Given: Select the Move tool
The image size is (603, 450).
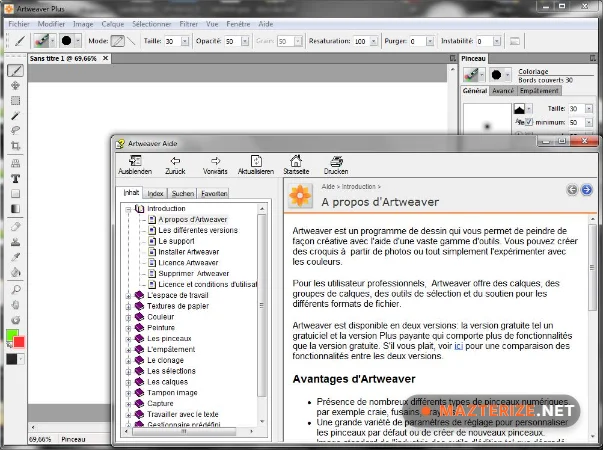Looking at the screenshot, I should point(15,85).
